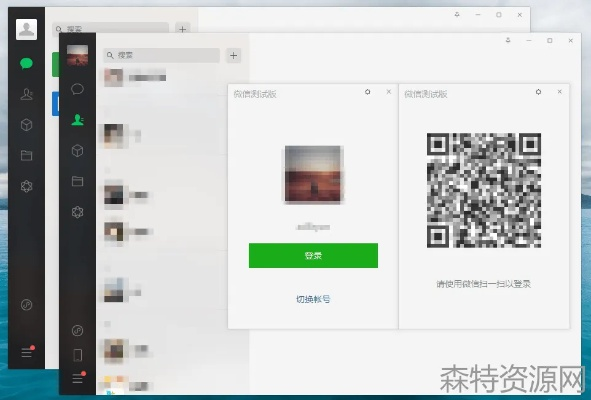The width and height of the screenshot is (591, 400).
Task: Click the QR code image
Action: tap(484, 190)
